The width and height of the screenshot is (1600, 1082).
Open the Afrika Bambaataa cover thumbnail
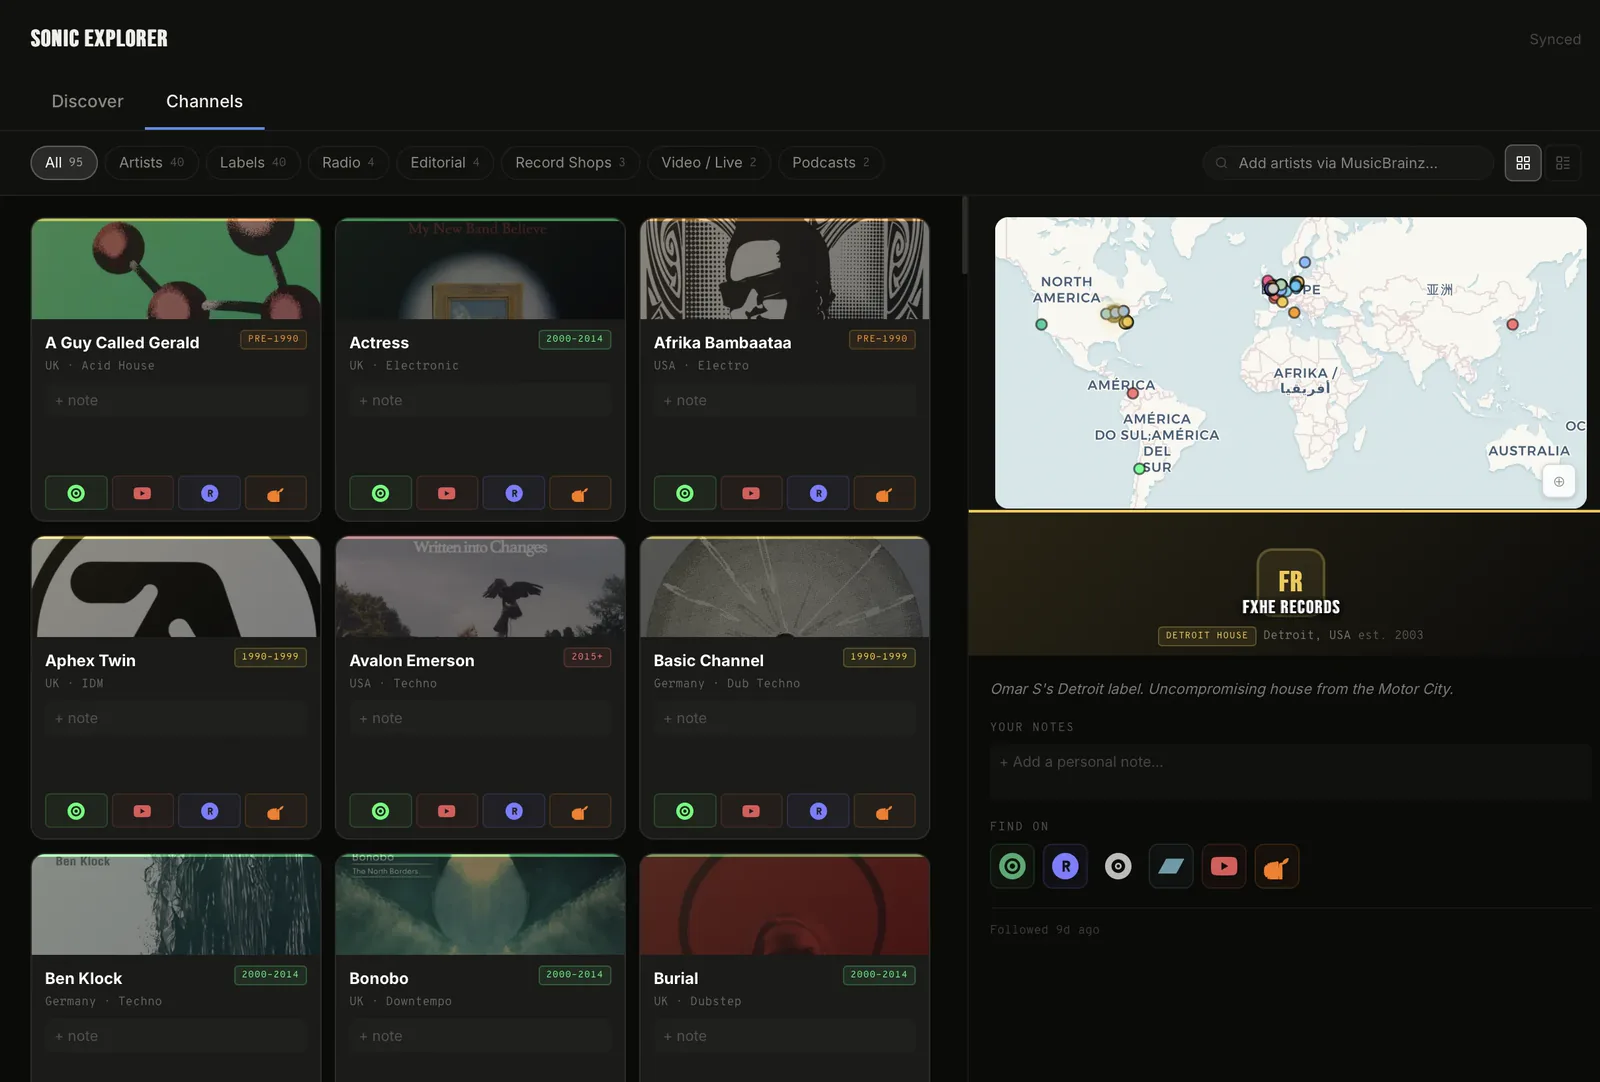(785, 269)
